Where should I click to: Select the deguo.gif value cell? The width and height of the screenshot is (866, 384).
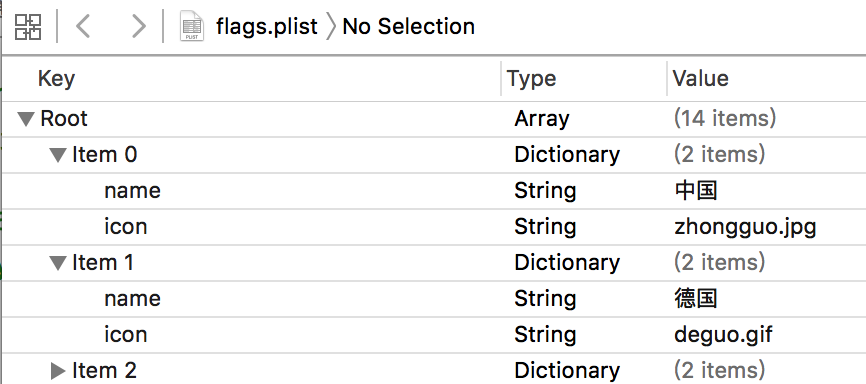click(723, 335)
